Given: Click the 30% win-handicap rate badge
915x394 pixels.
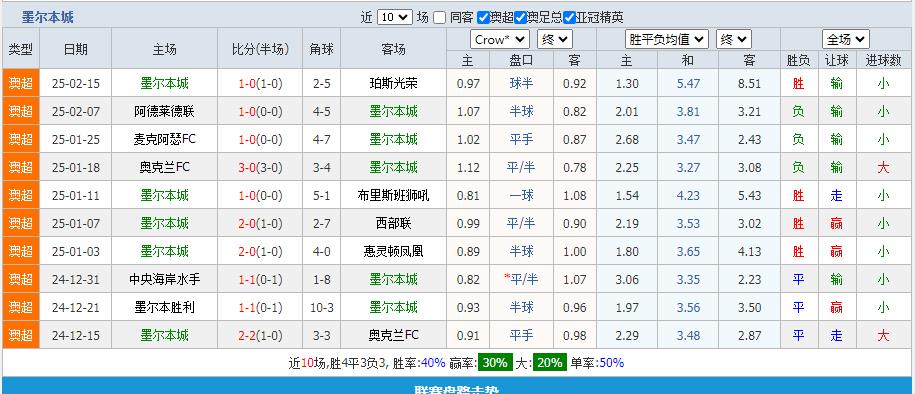Looking at the screenshot, I should [495, 362].
